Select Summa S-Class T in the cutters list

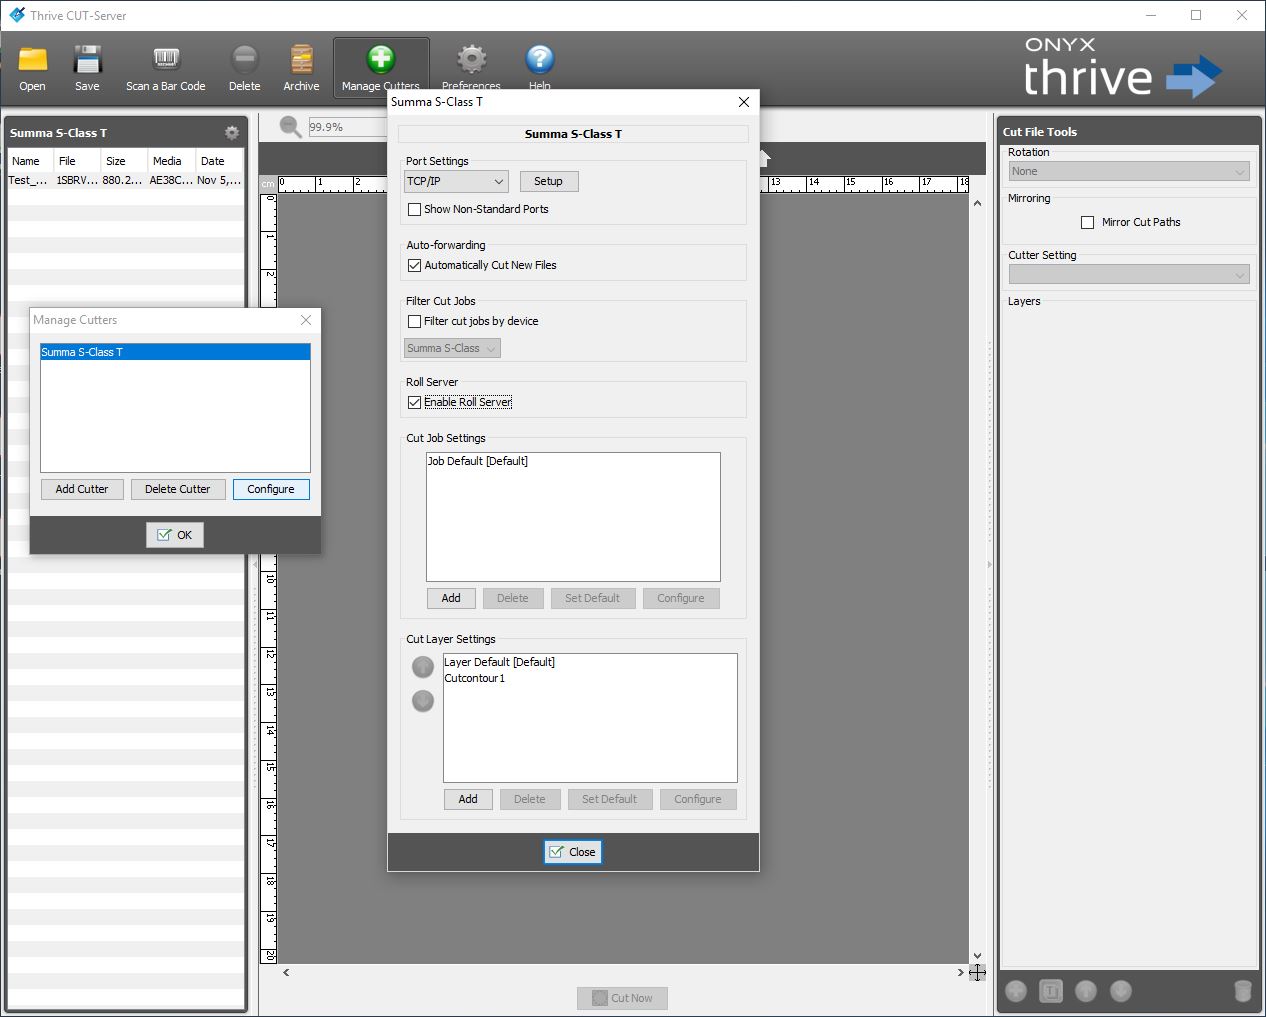click(175, 352)
